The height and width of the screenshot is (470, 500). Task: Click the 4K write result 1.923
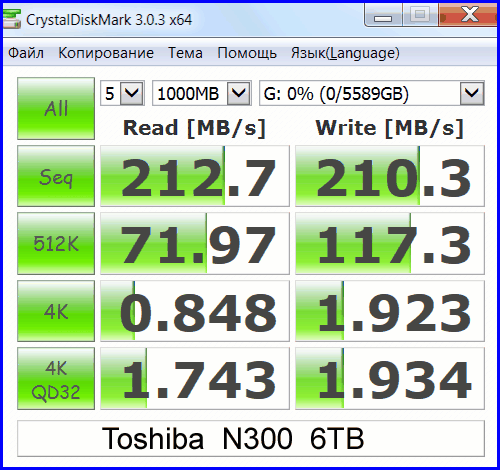390,311
